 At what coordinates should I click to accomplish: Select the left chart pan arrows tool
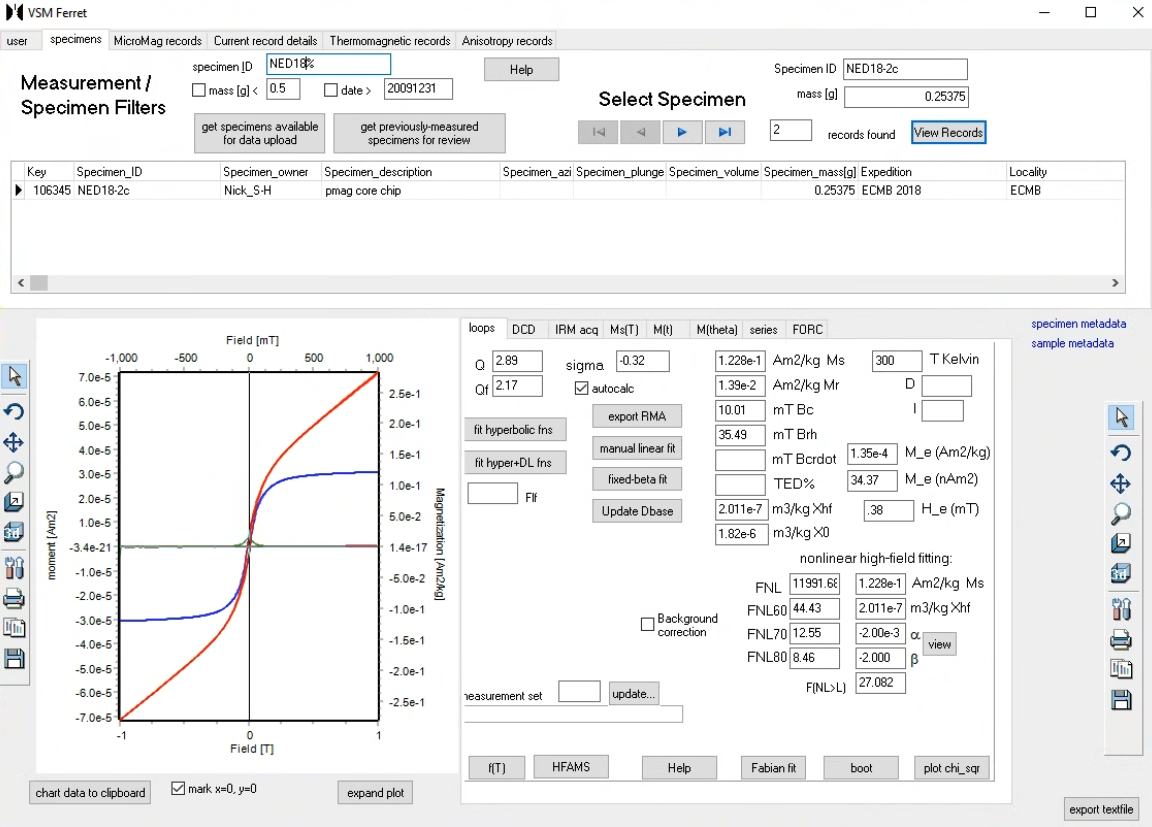(x=14, y=442)
